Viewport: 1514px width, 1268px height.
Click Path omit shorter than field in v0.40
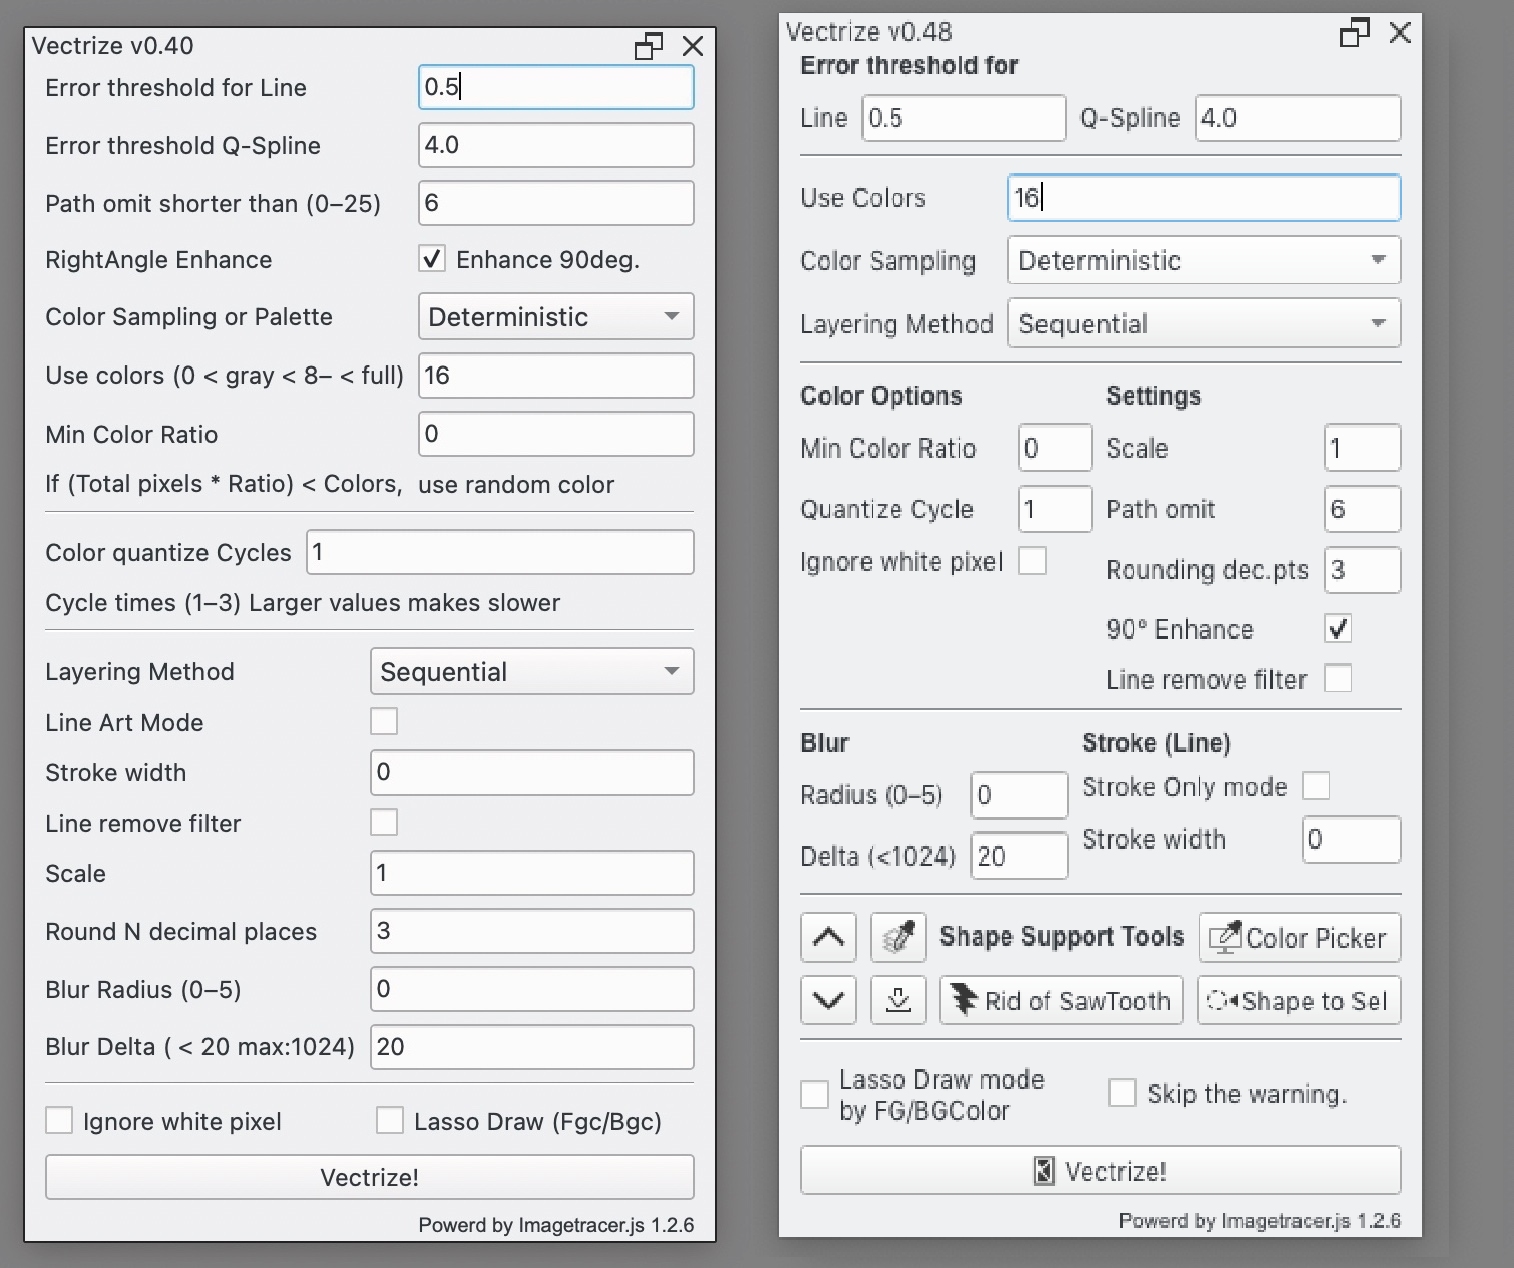point(556,203)
